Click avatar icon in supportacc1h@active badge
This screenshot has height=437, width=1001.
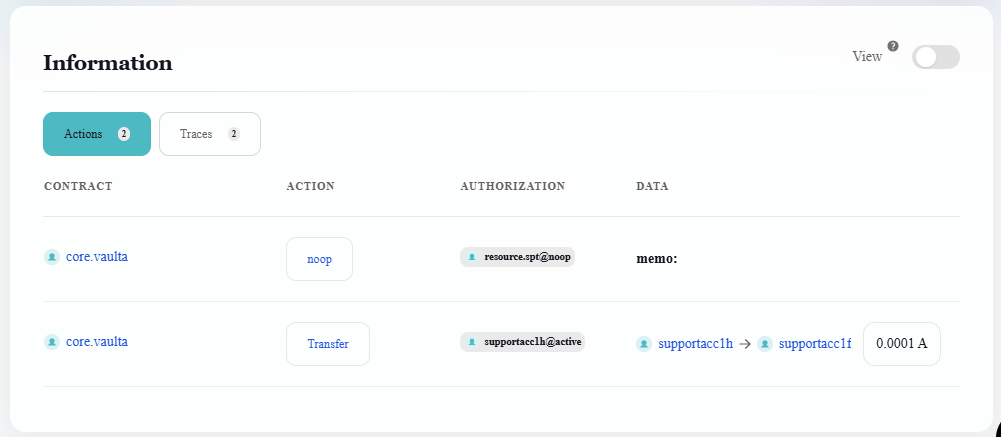click(x=472, y=342)
